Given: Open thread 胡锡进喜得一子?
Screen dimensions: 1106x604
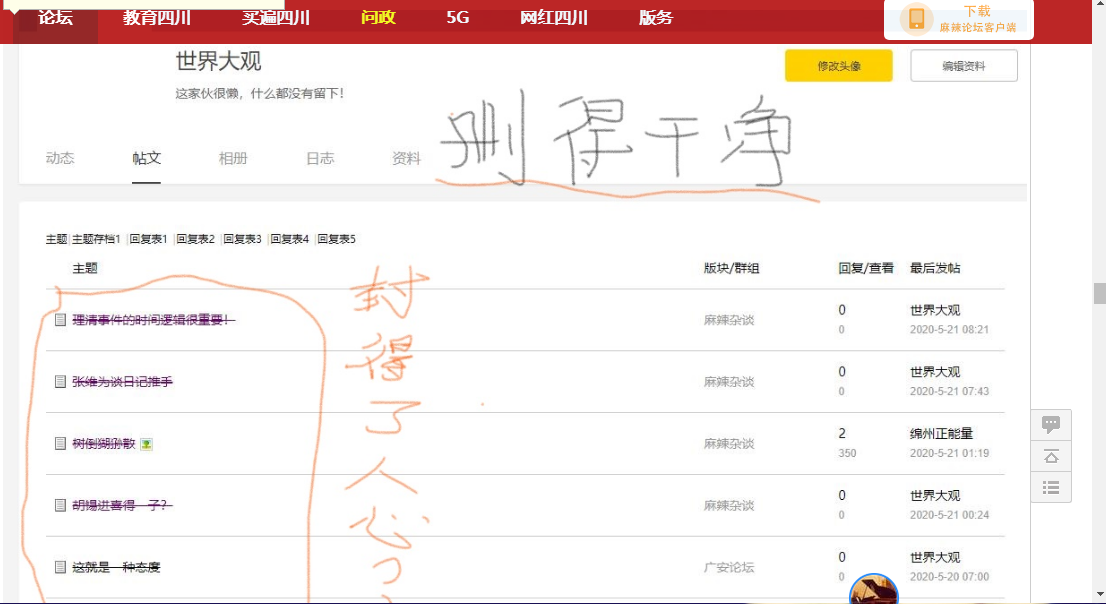Looking at the screenshot, I should pos(123,505).
